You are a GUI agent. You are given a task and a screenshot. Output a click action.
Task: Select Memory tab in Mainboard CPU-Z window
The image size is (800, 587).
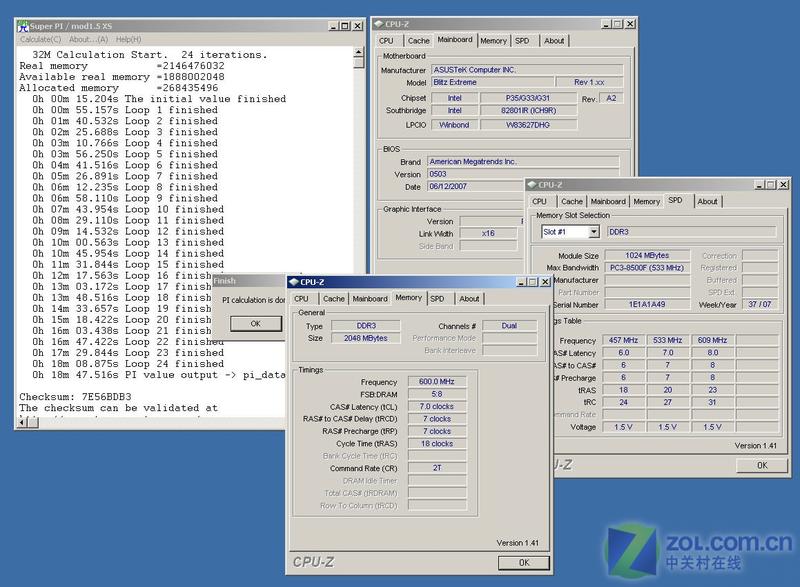tap(493, 41)
